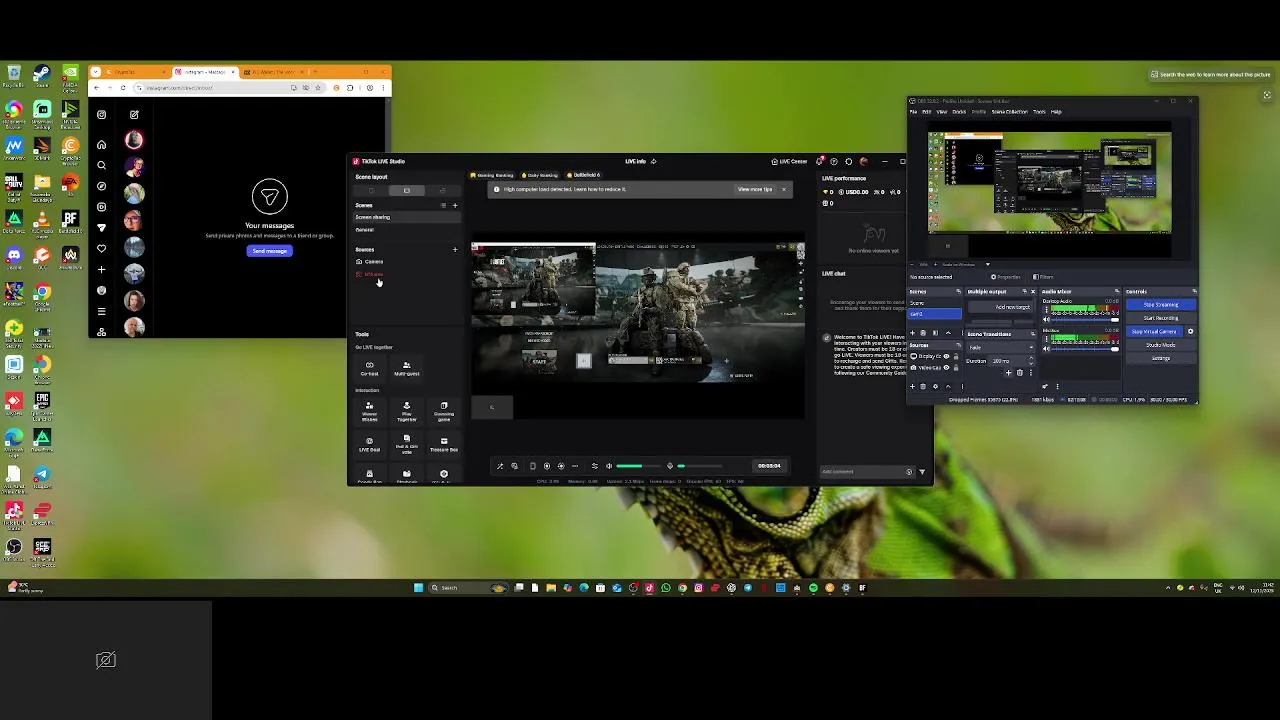Image resolution: width=1280 pixels, height=720 pixels.
Task: Click the Chrome address bar
Action: [229, 88]
